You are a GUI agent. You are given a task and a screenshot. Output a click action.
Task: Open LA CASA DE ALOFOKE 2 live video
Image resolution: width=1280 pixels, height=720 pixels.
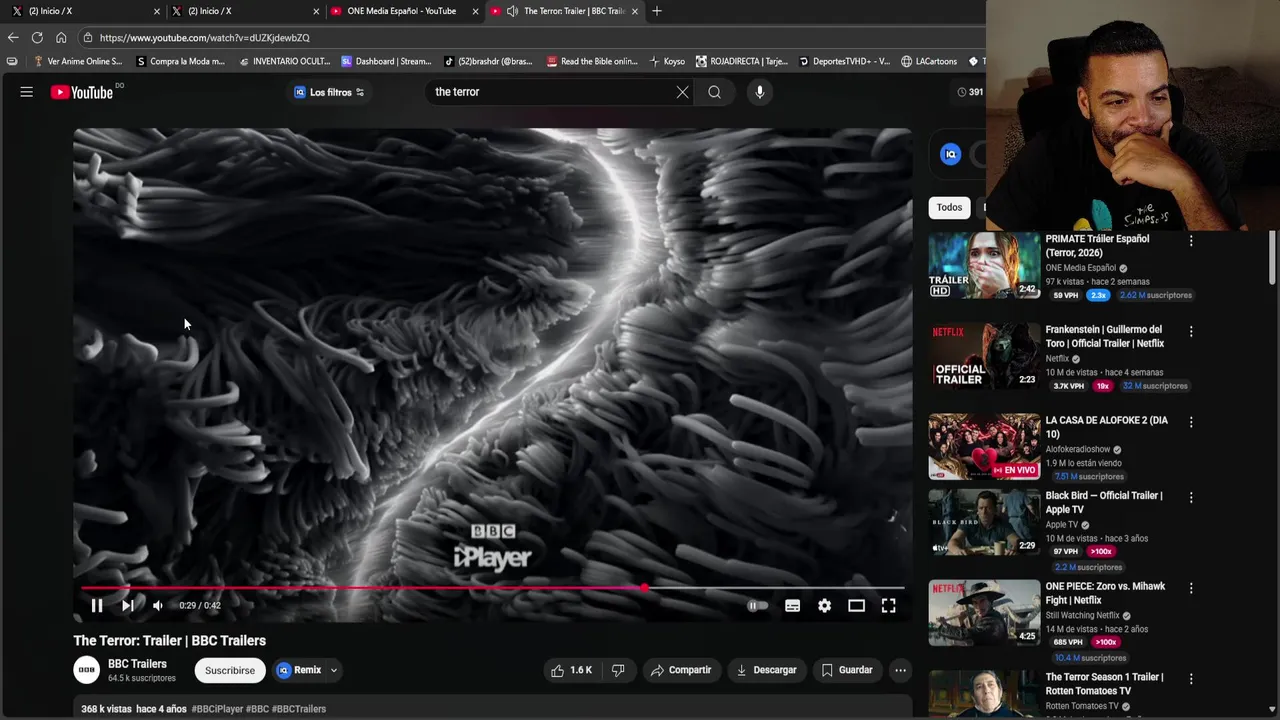coord(984,447)
